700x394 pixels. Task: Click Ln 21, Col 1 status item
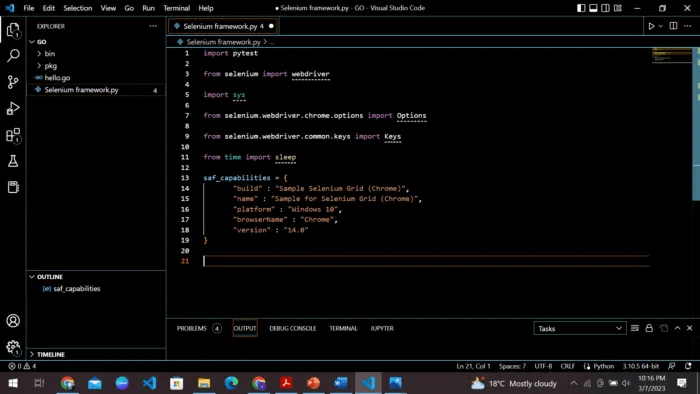click(473, 366)
